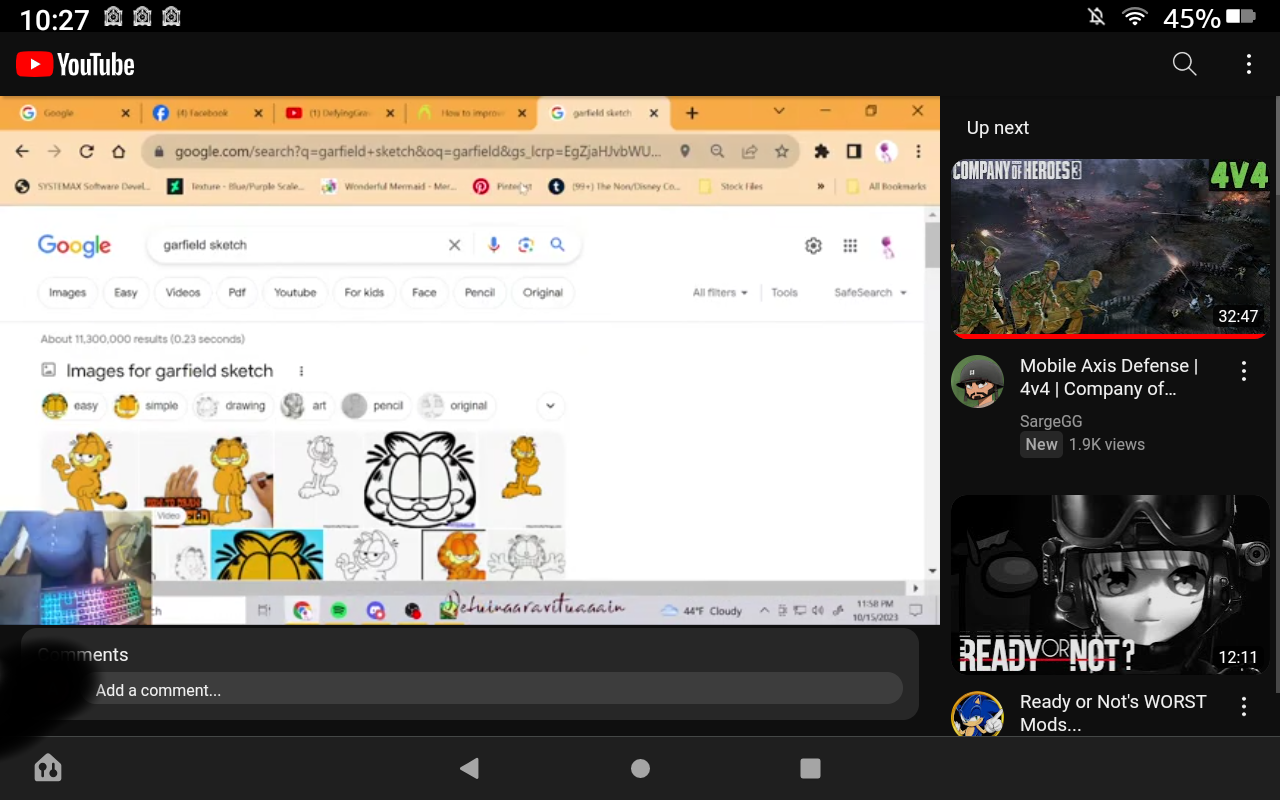
Task: Tap the Comments heading
Action: tap(83, 654)
